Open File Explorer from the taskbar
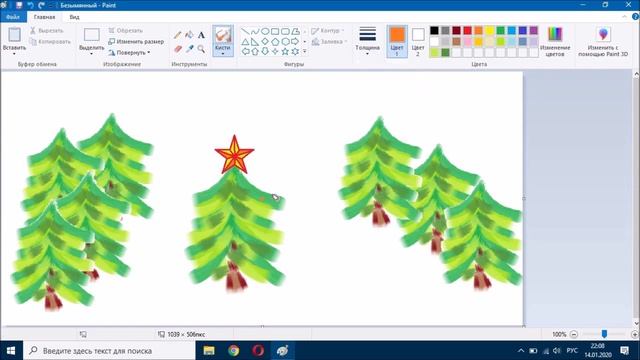Screen dimensions: 640x360 [x=209, y=351]
